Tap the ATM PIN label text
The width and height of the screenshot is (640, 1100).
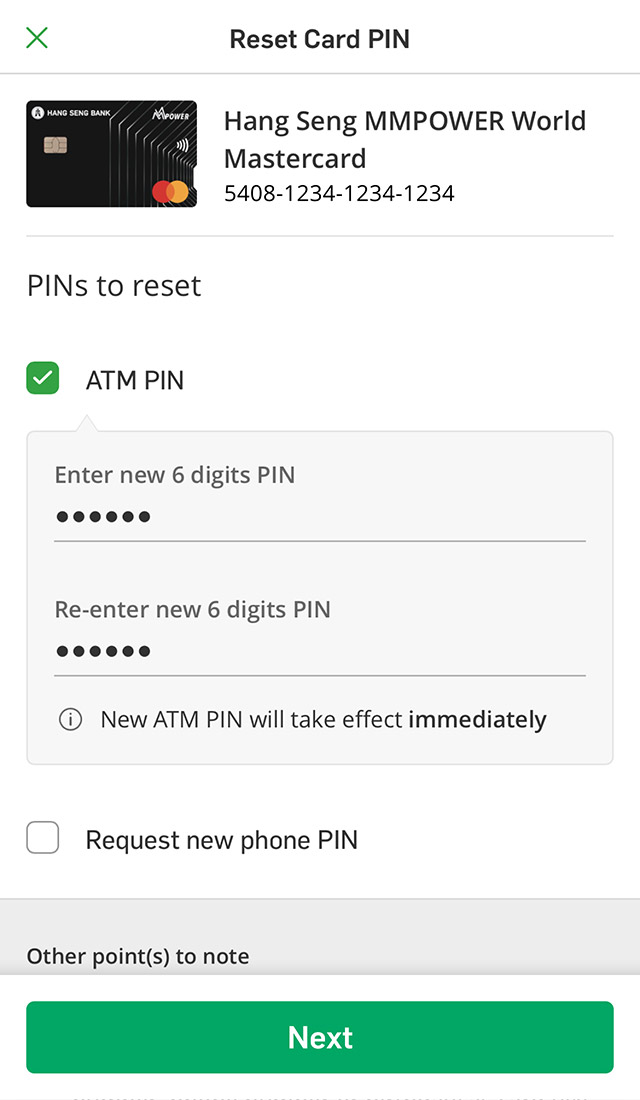[135, 380]
